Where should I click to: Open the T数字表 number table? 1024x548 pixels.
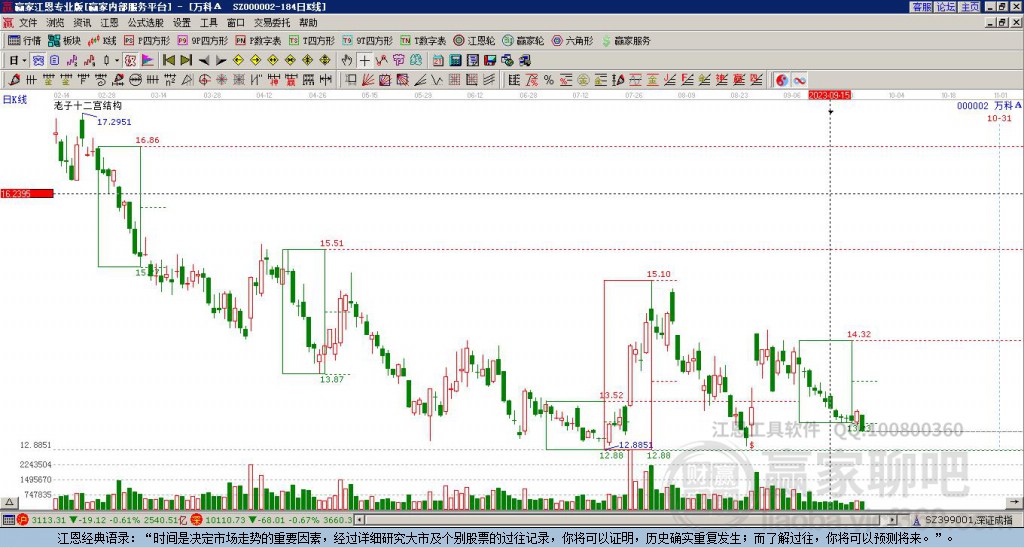(423, 40)
